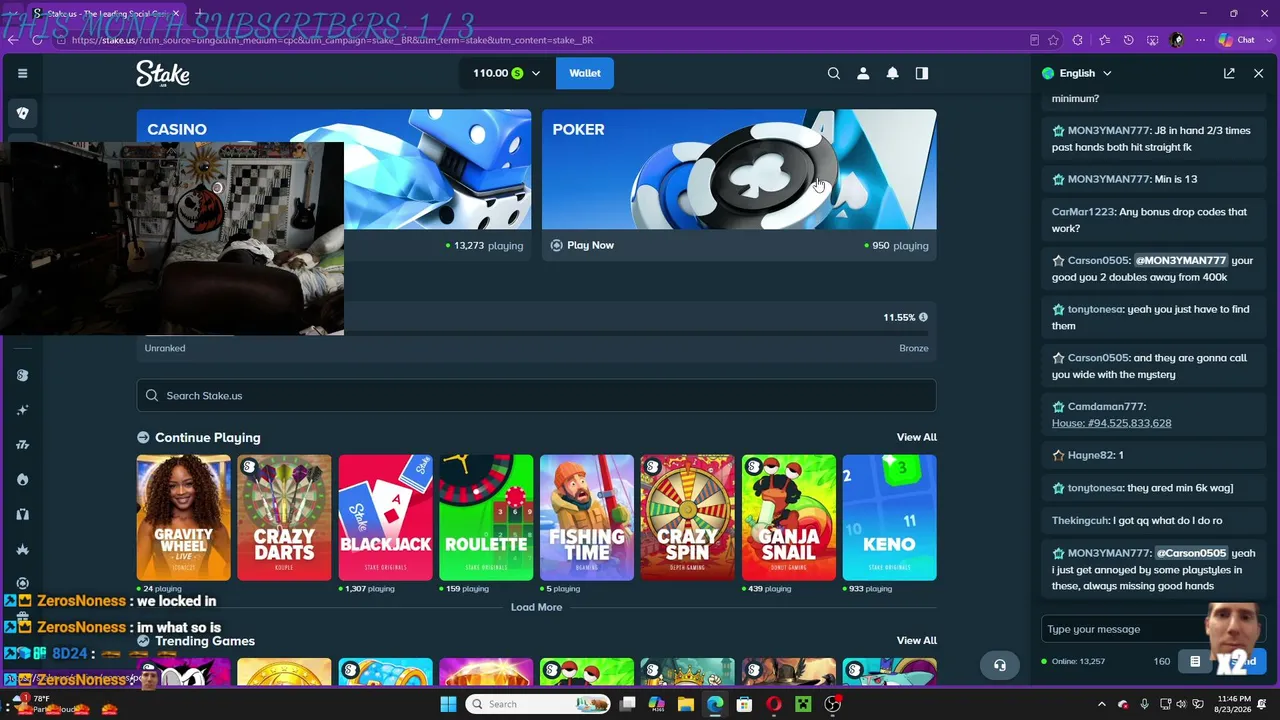Viewport: 1280px width, 720px height.
Task: Favorite this page with the star icon
Action: click(1053, 40)
